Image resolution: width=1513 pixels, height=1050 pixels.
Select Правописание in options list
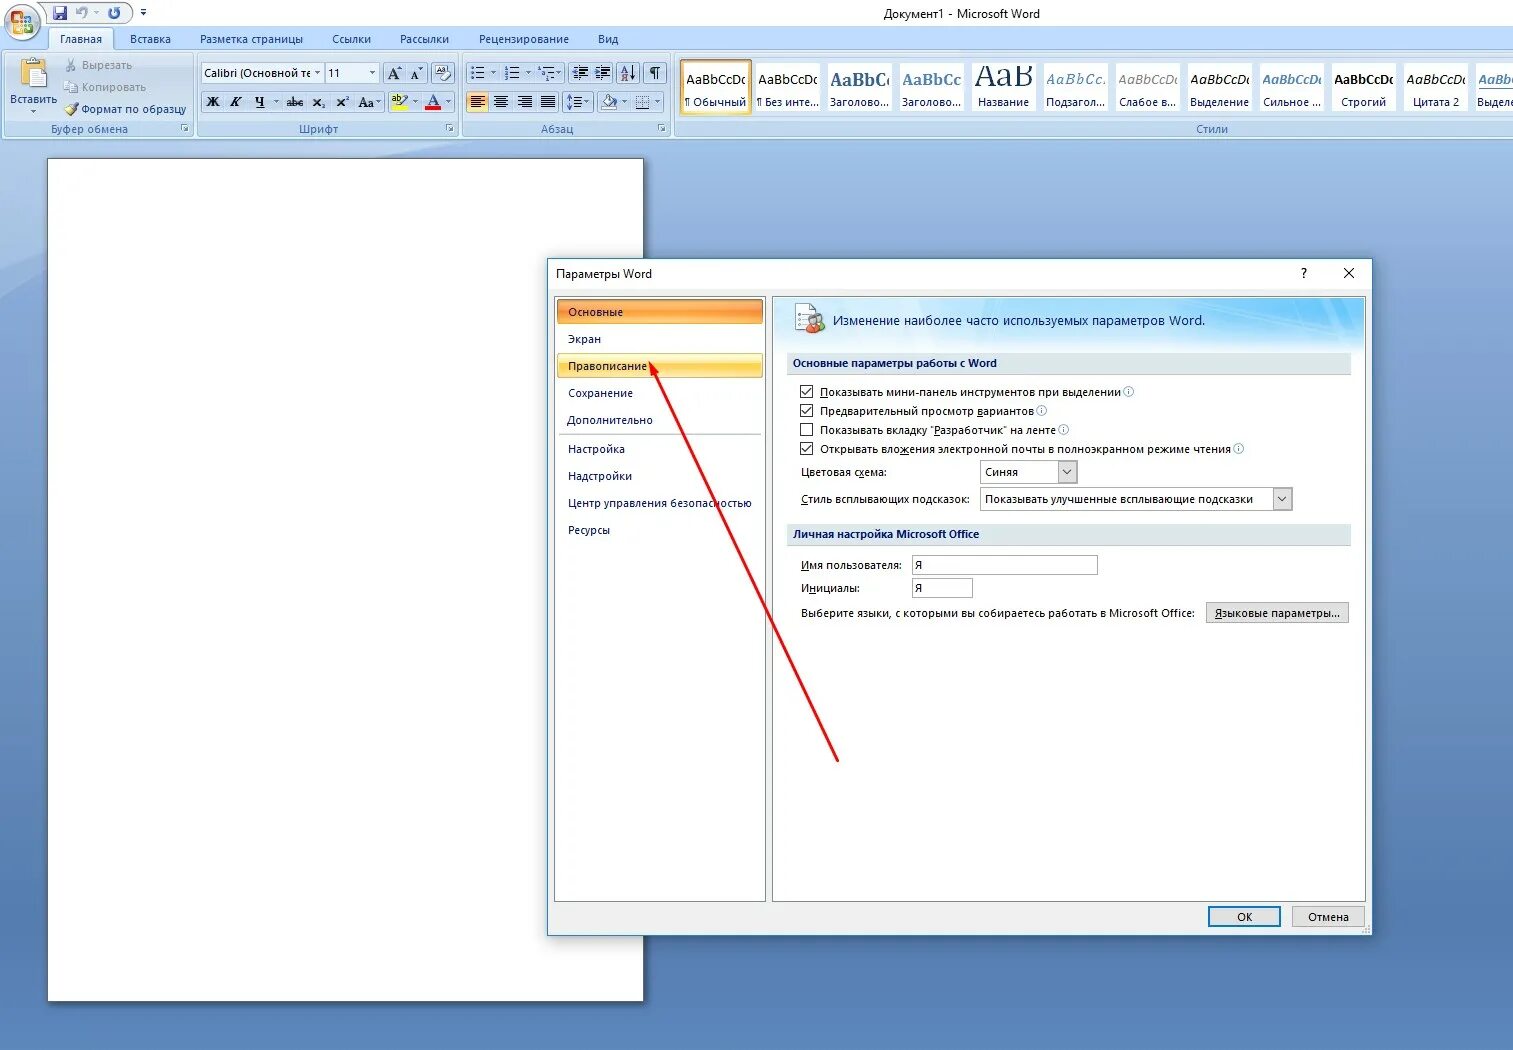(x=659, y=366)
